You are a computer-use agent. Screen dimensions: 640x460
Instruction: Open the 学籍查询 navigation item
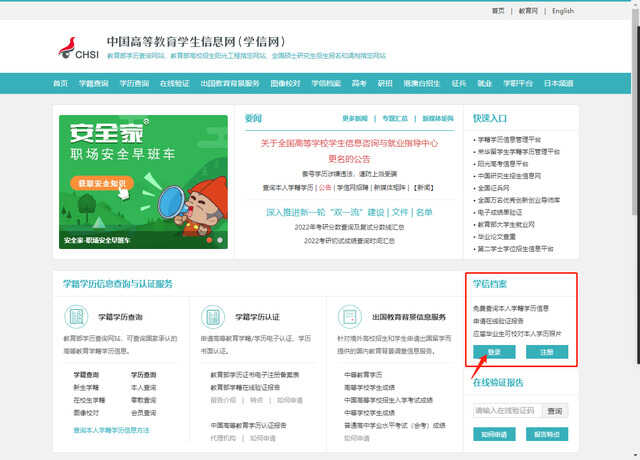(94, 84)
